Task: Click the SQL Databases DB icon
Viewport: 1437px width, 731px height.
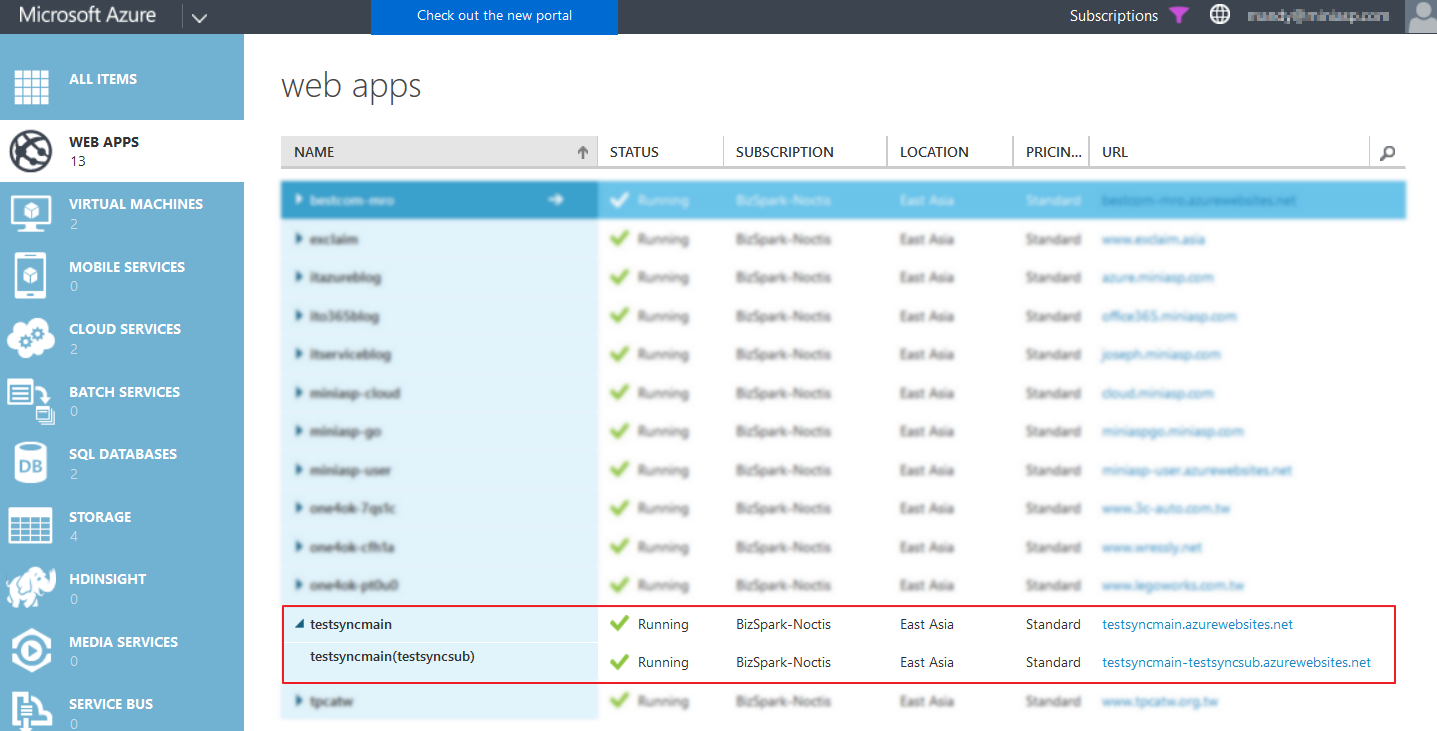Action: point(31,463)
